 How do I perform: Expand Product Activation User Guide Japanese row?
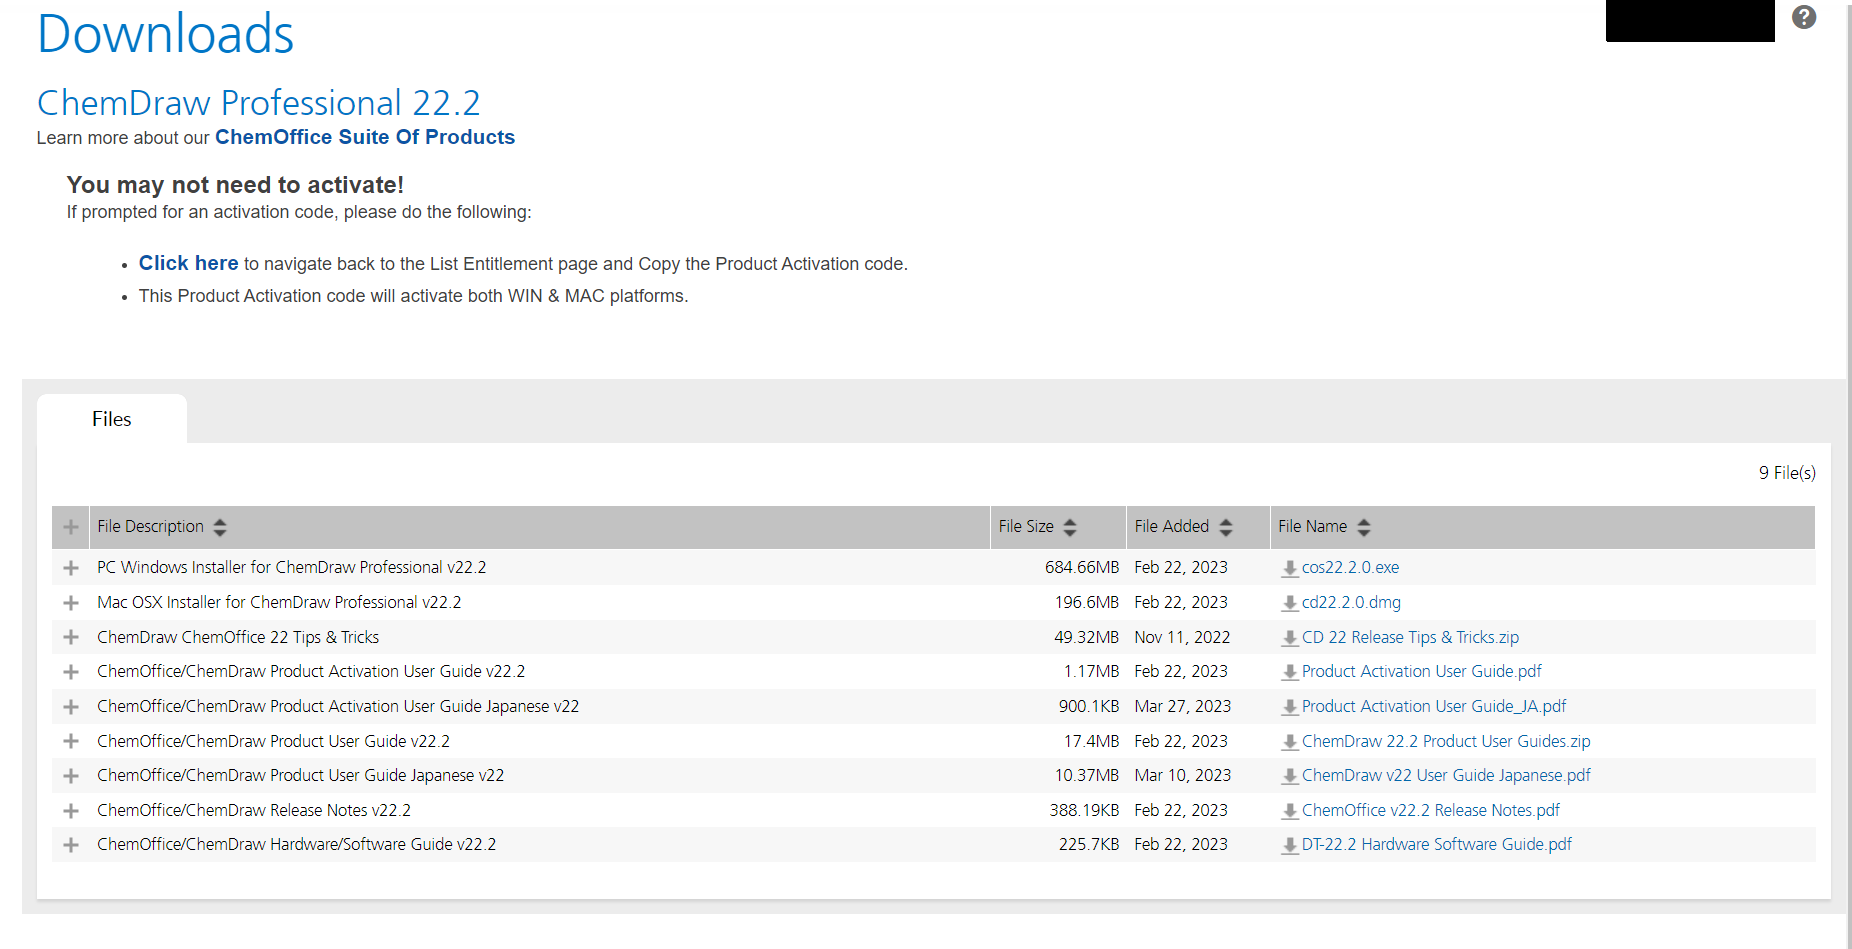tap(71, 707)
